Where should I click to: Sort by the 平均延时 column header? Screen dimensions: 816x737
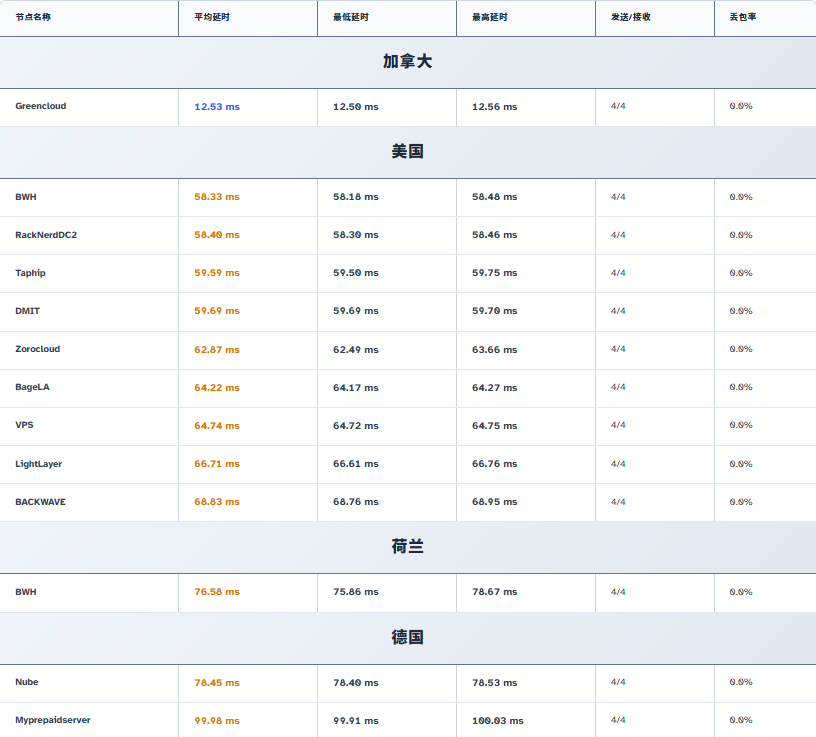211,17
